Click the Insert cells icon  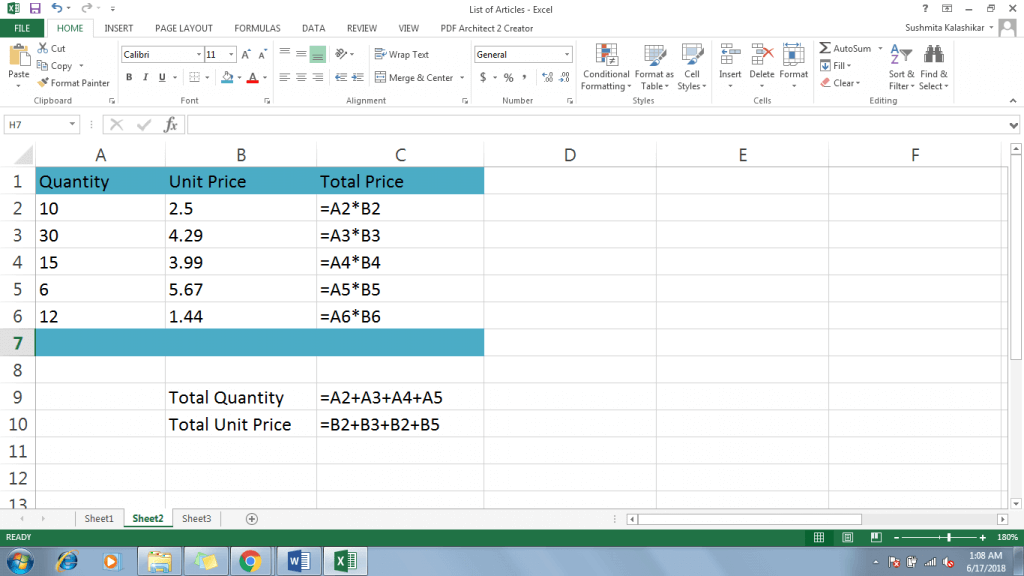coord(730,56)
